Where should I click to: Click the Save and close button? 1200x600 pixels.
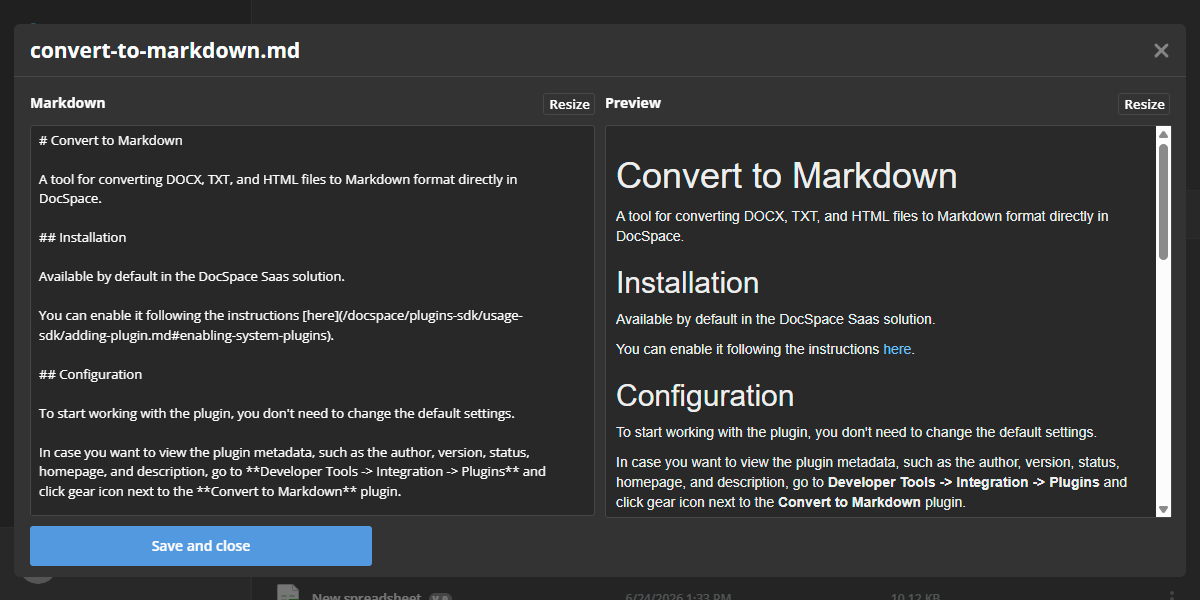click(201, 546)
